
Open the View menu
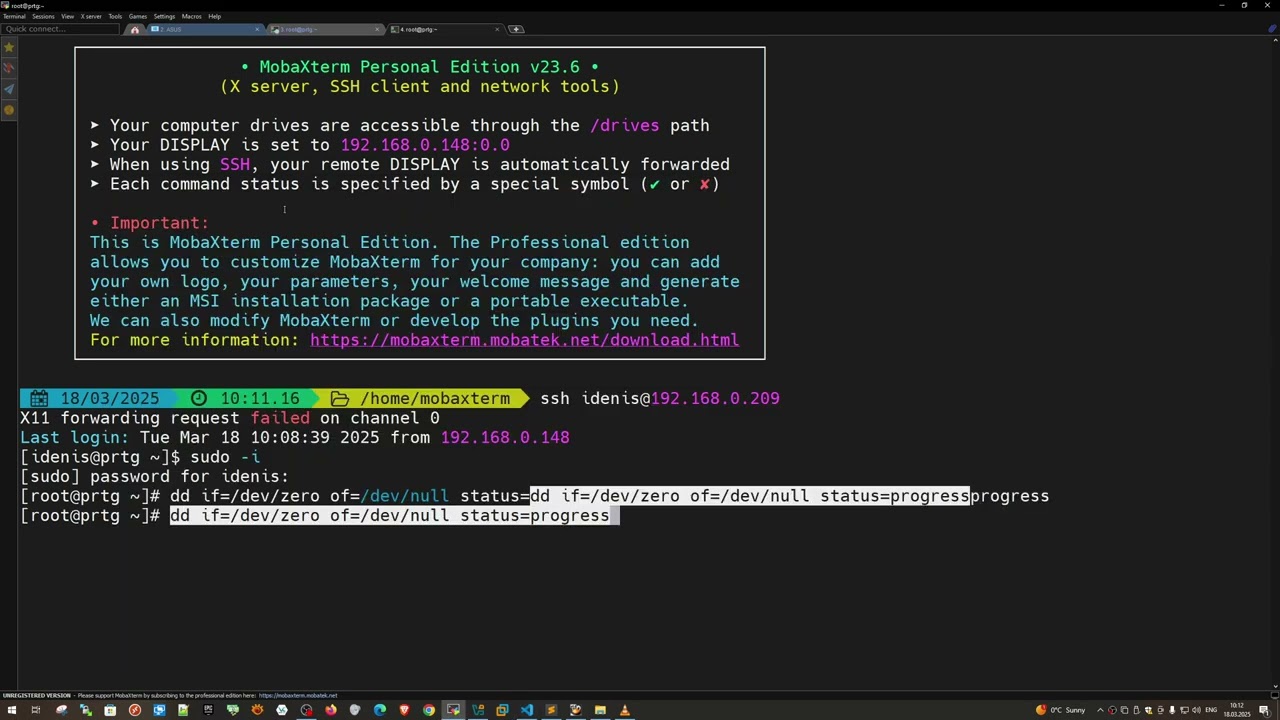tap(67, 16)
